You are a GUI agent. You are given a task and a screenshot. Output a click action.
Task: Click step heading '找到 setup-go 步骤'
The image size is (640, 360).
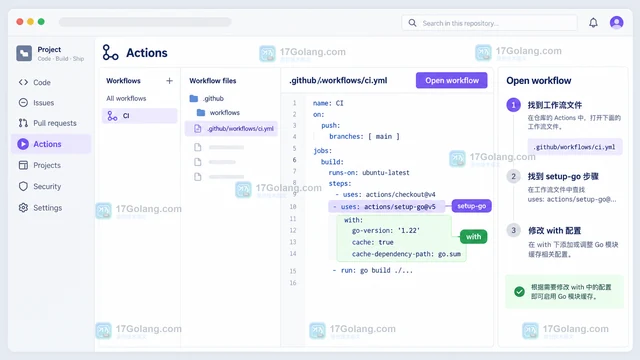[x=563, y=176]
